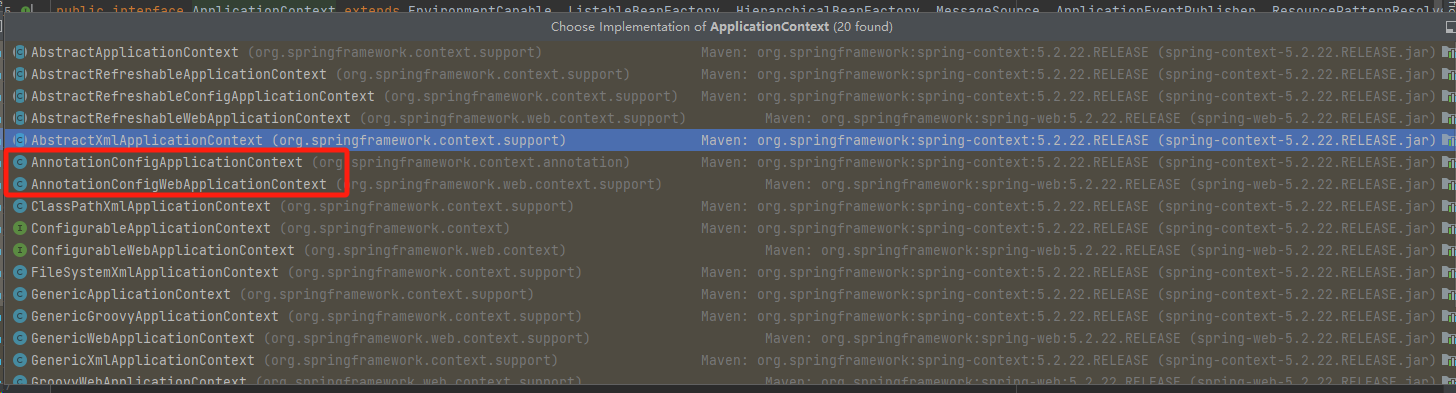Pick GenericXmlApplicationContext in the popup
The width and height of the screenshot is (1456, 393).
tap(728, 360)
